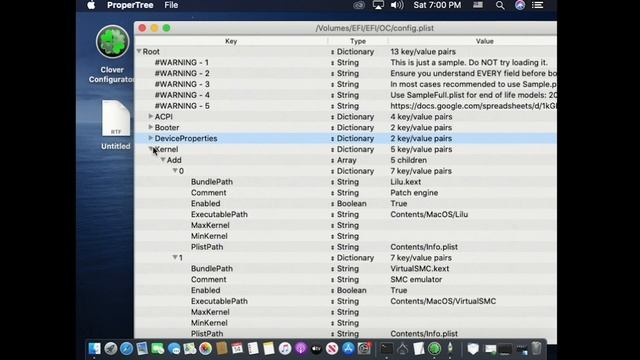Open the Notes app in the Dock
640x360 pixels.
269,349
